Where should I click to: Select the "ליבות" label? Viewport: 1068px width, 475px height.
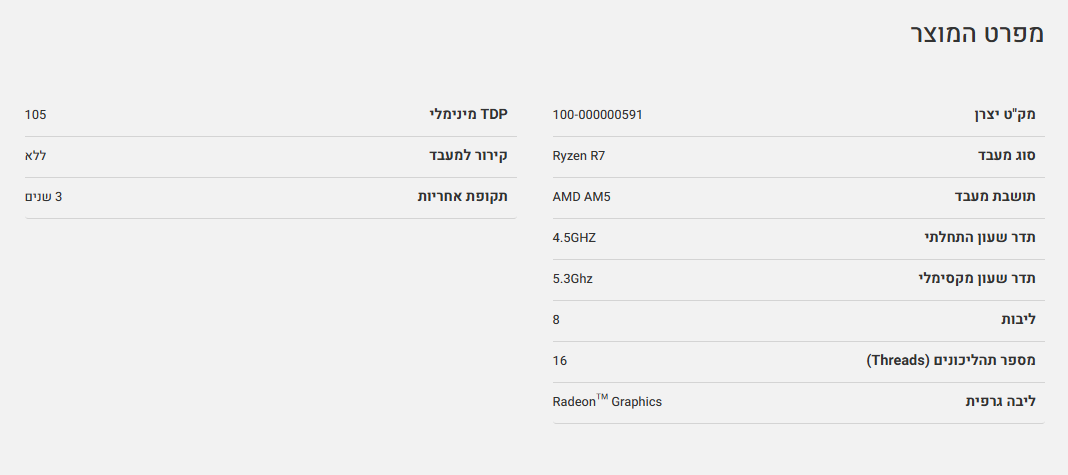click(x=1018, y=320)
